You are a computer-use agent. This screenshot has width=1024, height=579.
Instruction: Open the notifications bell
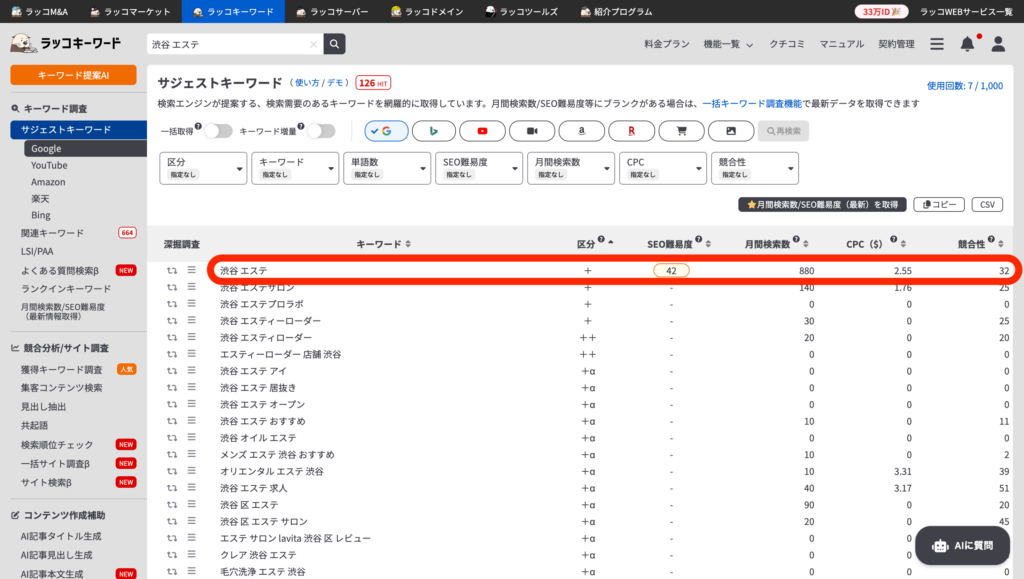tap(967, 44)
